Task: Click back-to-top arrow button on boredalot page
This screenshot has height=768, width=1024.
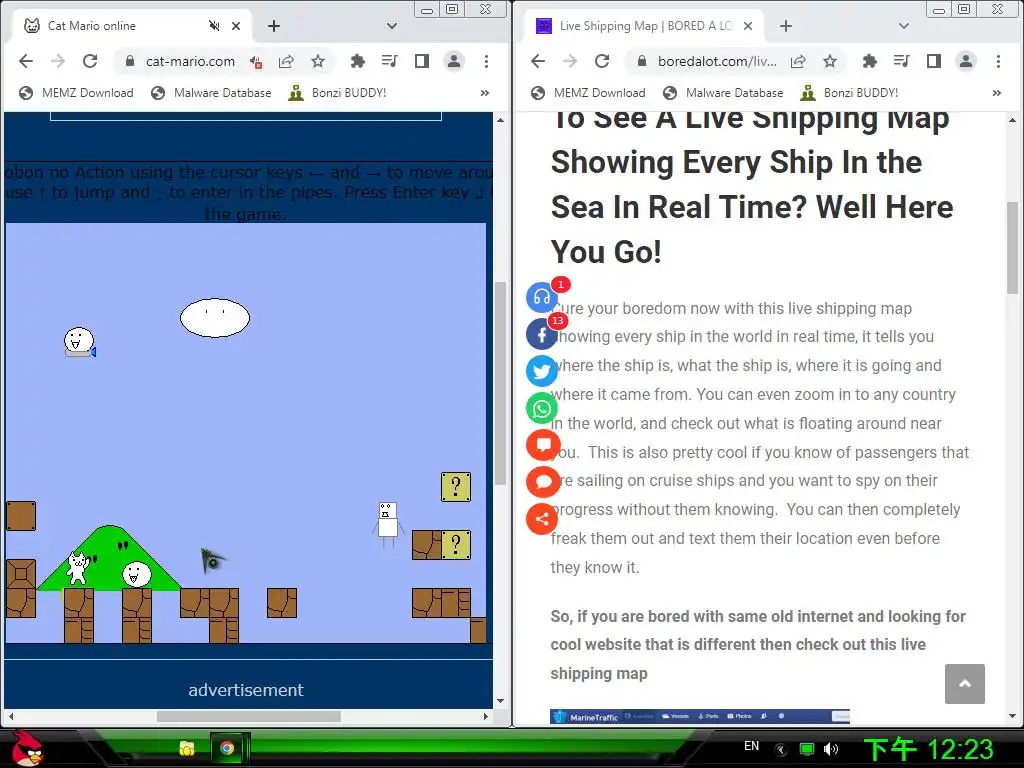Action: click(x=965, y=684)
